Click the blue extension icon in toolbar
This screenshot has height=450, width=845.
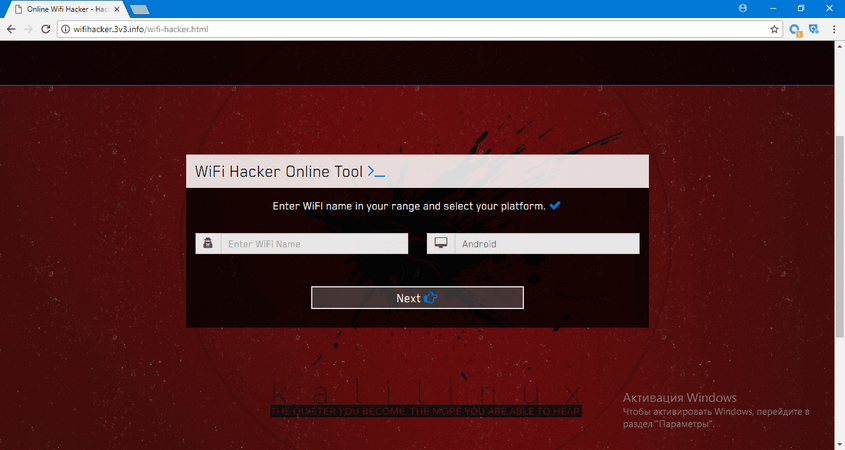796,30
